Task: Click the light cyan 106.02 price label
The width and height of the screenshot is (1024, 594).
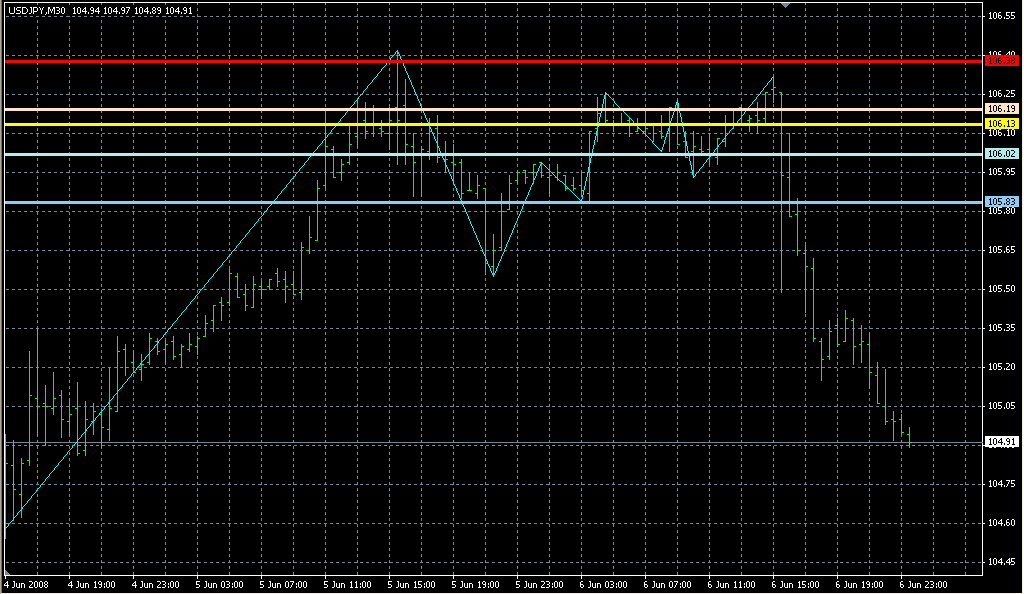Action: point(1001,154)
